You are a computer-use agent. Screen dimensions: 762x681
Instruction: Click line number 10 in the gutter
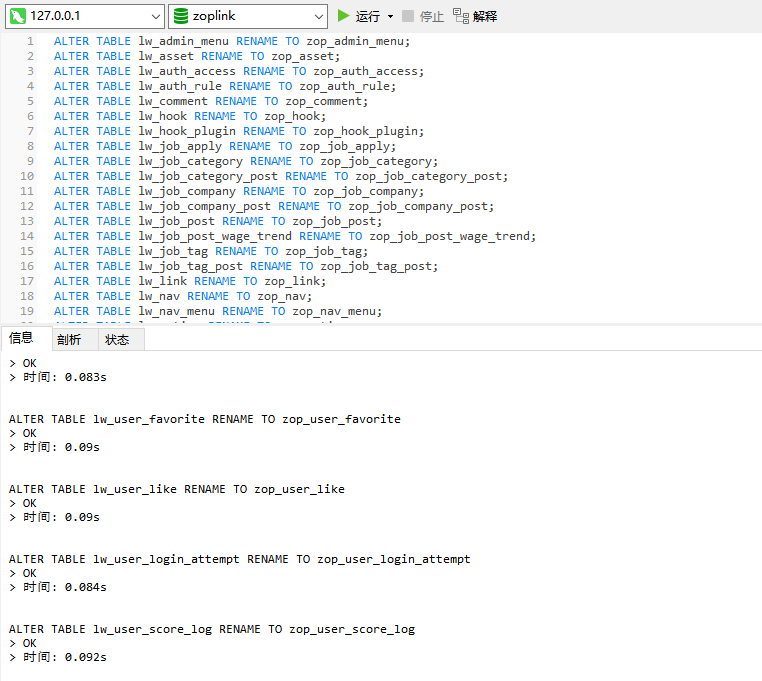click(27, 176)
